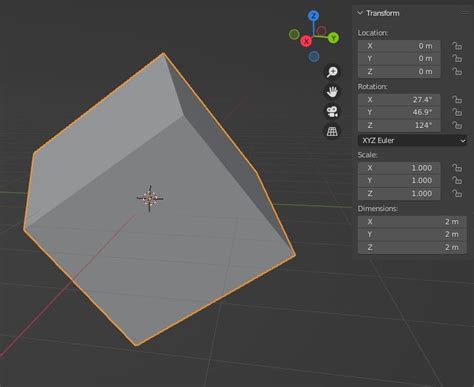Lock the Location Y value
The width and height of the screenshot is (474, 387).
[x=457, y=58]
